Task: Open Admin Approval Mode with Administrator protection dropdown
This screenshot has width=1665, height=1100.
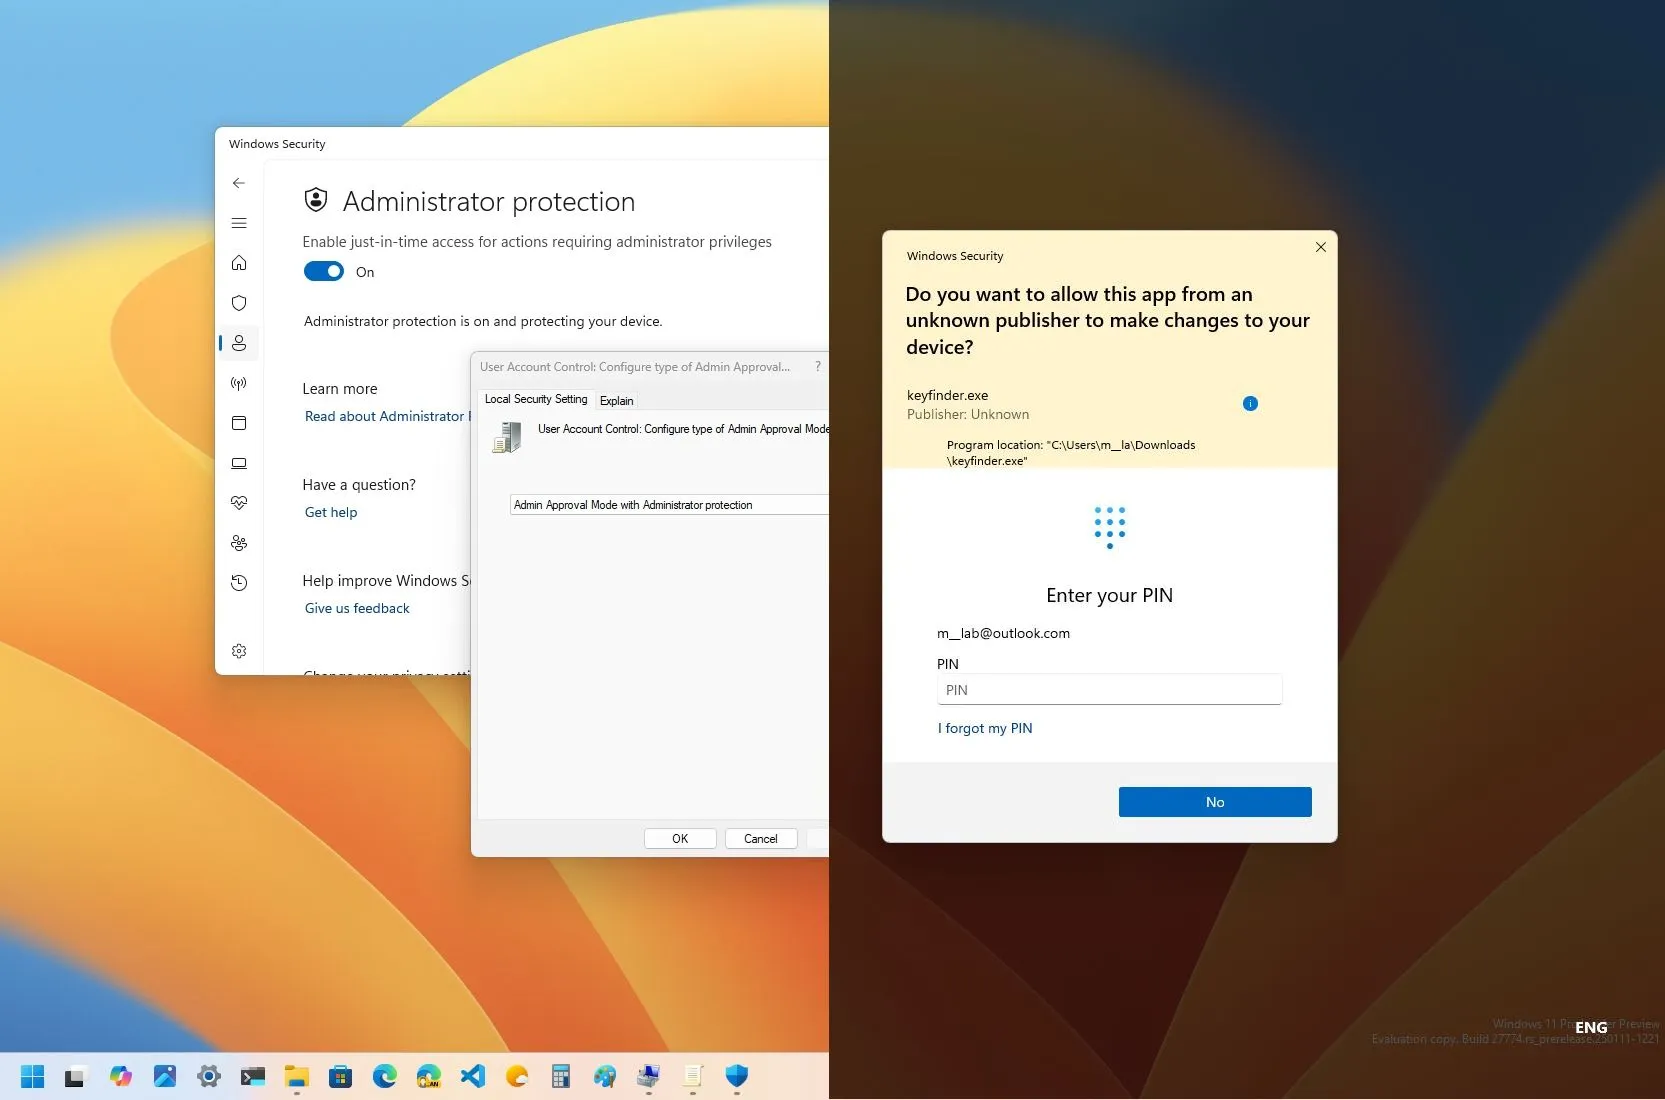Action: pos(669,505)
